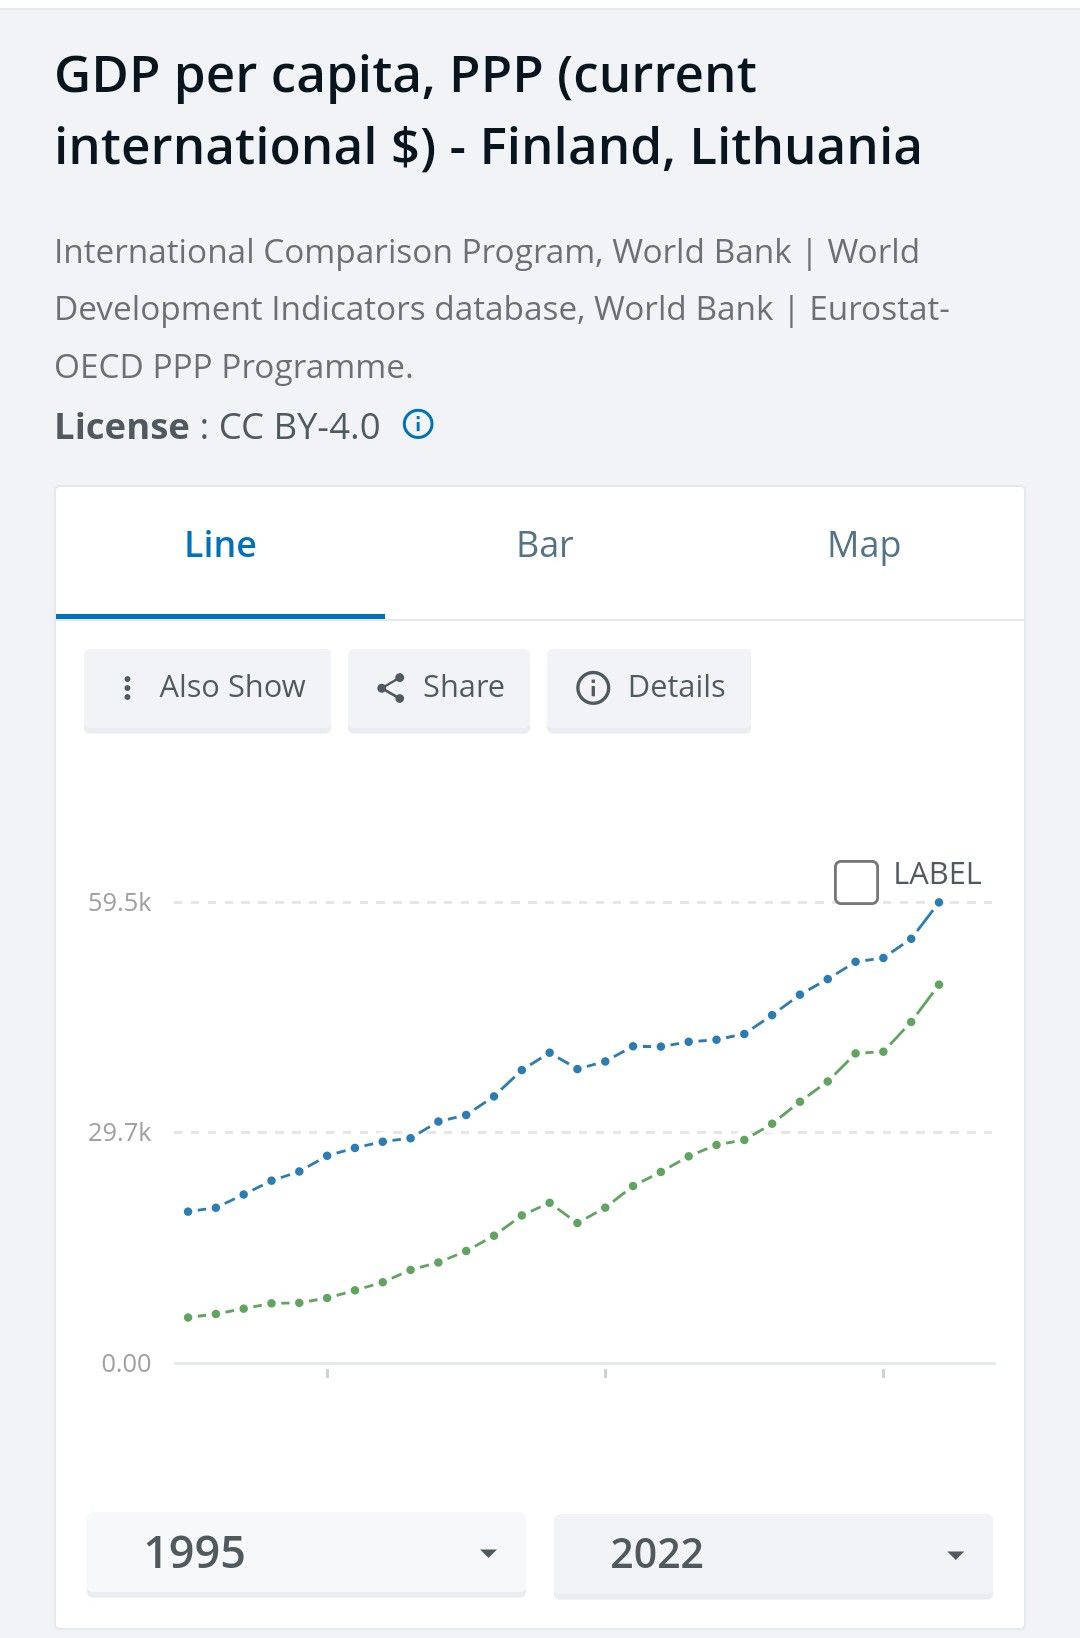Click the first blue data point
The width and height of the screenshot is (1080, 1638).
pos(188,1211)
